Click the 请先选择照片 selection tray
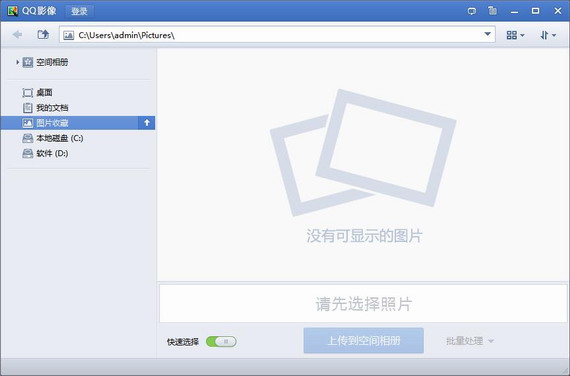Viewport: 570px width, 376px height. (x=364, y=304)
